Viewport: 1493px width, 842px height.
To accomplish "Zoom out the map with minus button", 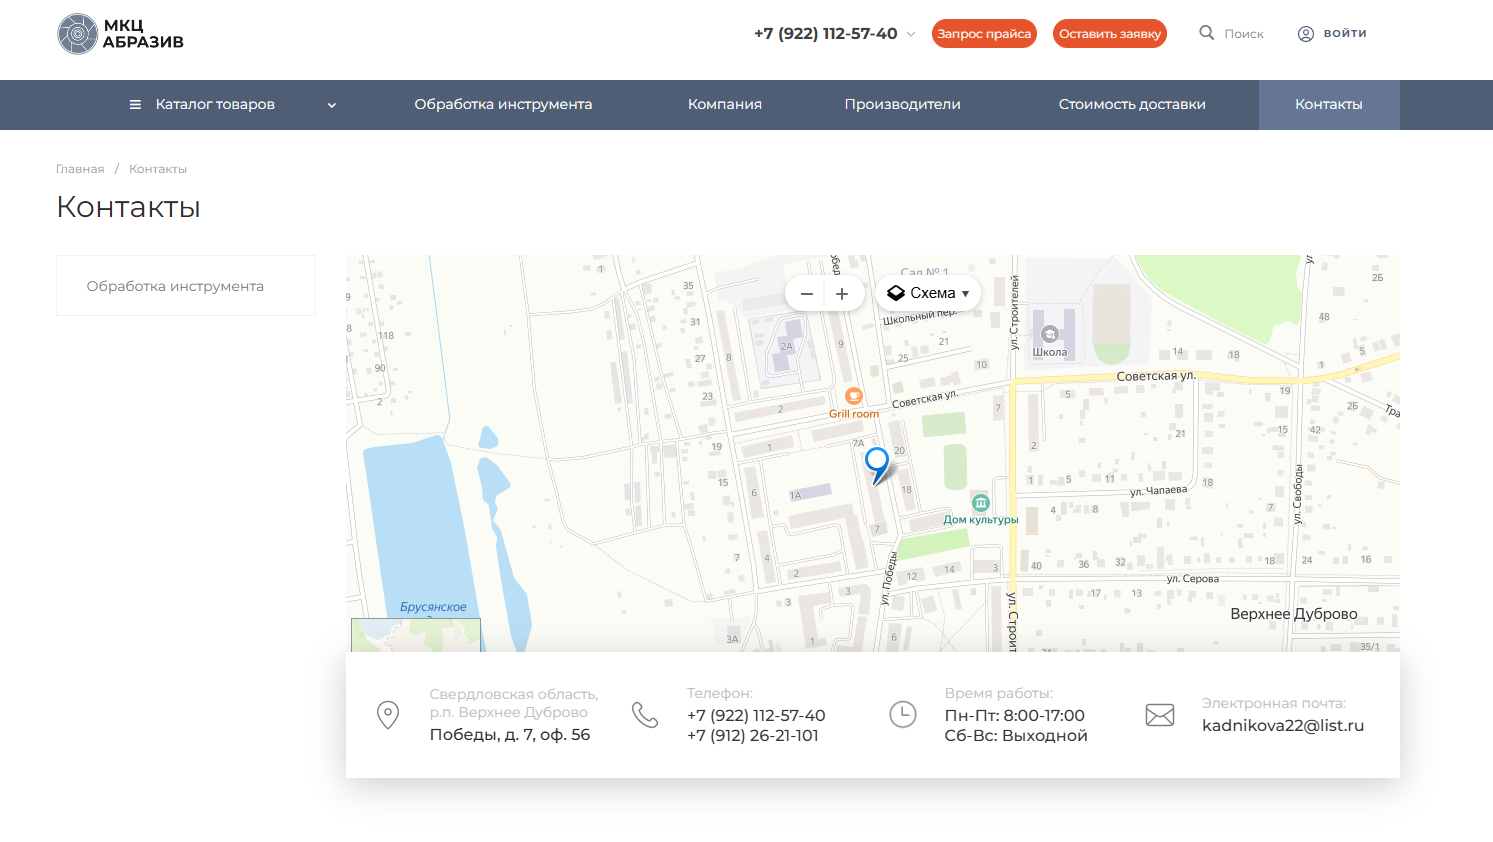I will click(x=807, y=294).
